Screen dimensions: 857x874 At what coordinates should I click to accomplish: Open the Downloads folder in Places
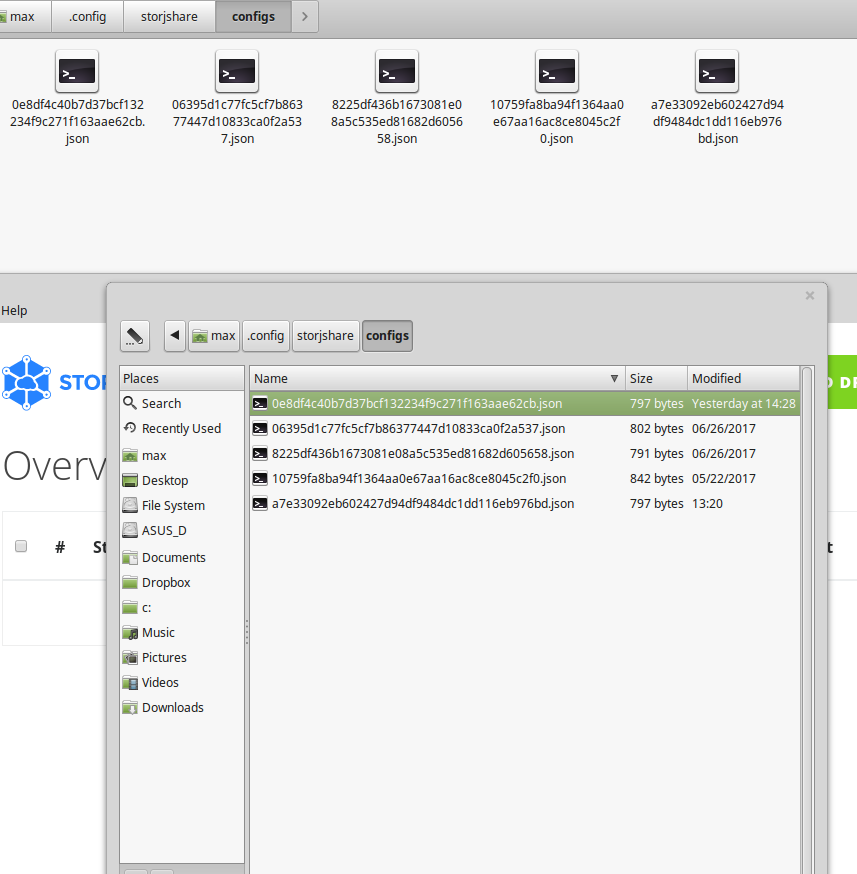[171, 707]
